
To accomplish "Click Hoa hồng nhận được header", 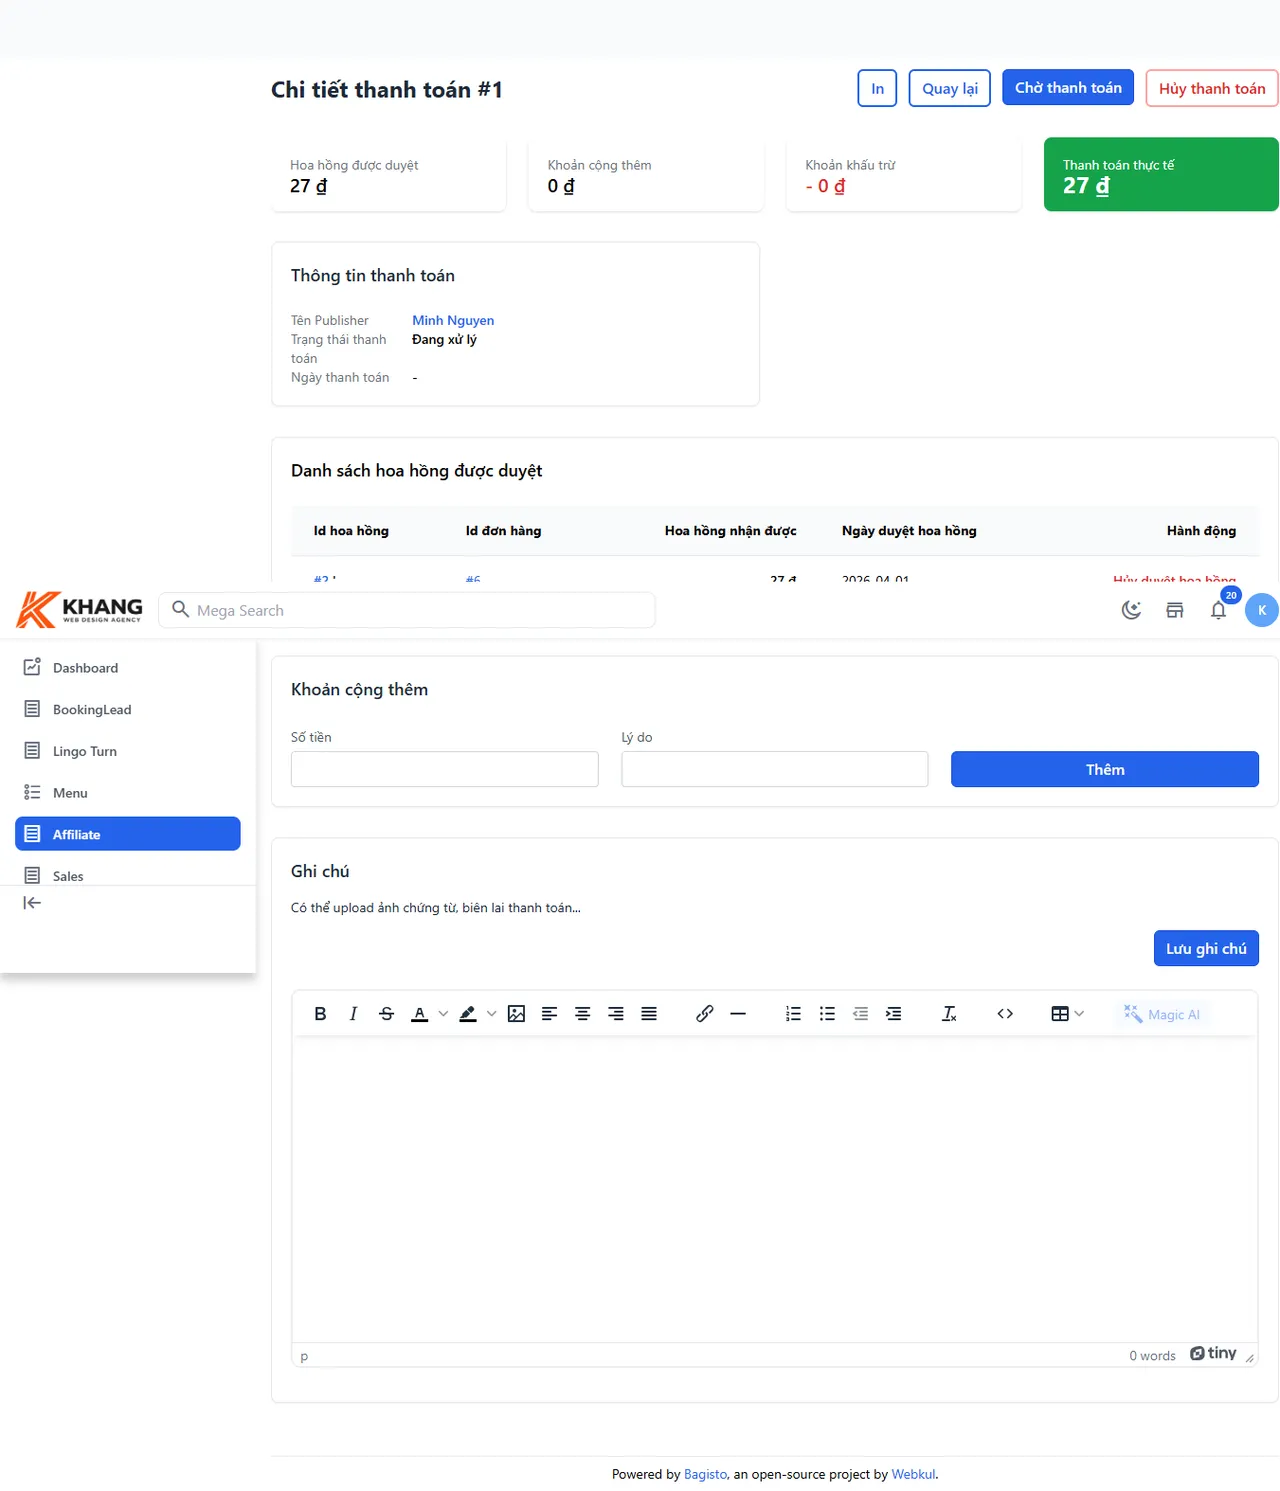I will click(731, 531).
